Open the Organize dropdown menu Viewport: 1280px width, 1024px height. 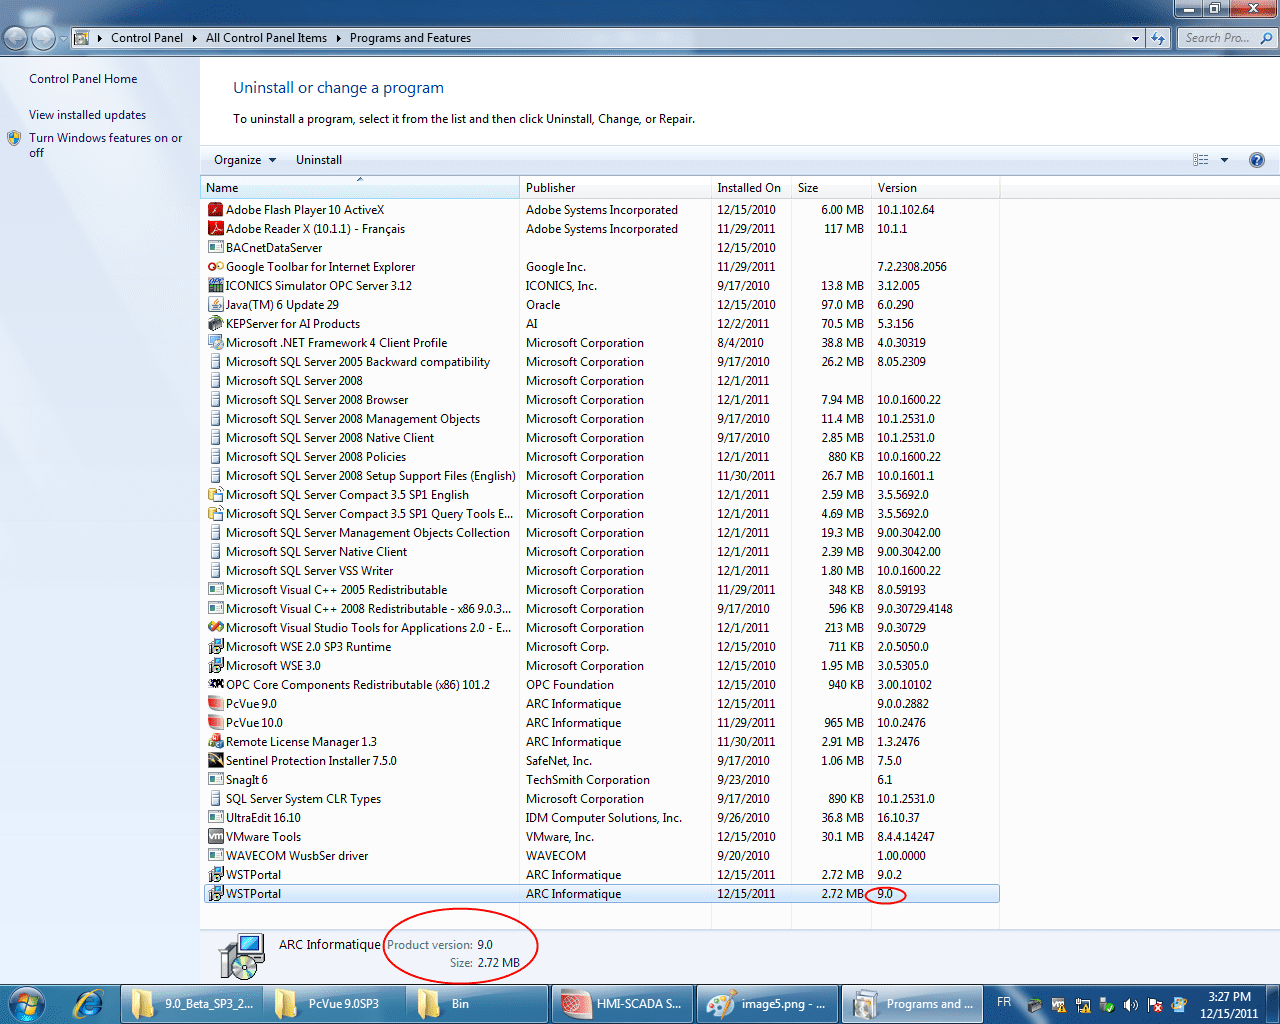pos(244,160)
